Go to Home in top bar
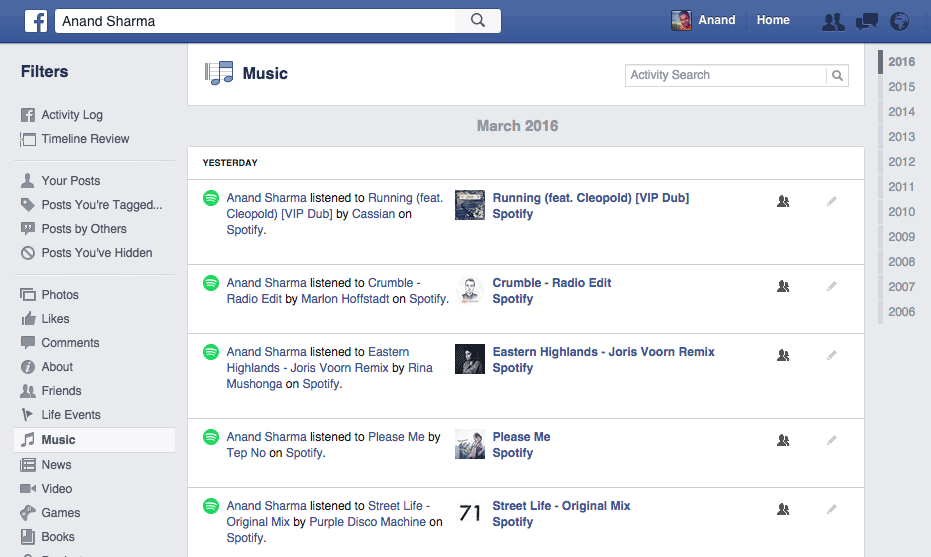Viewport: 931px width, 557px height. (x=773, y=20)
